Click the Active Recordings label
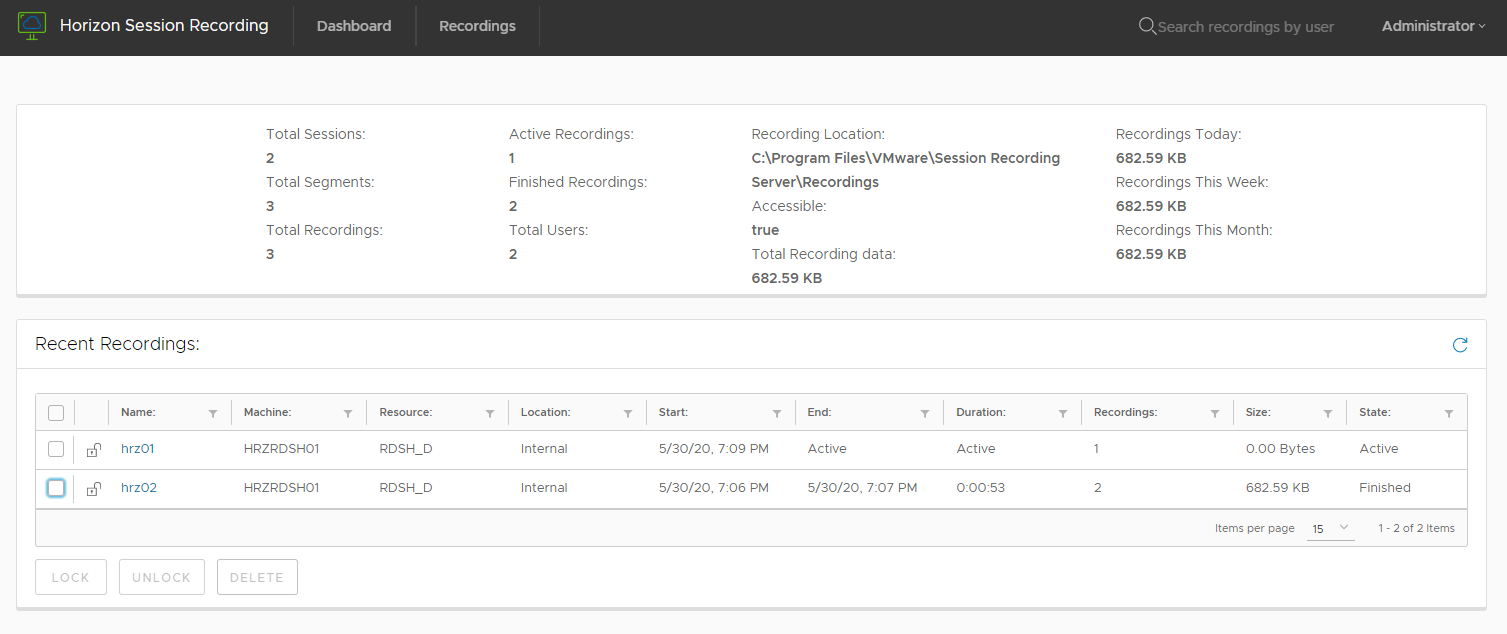This screenshot has height=634, width=1507. (572, 134)
